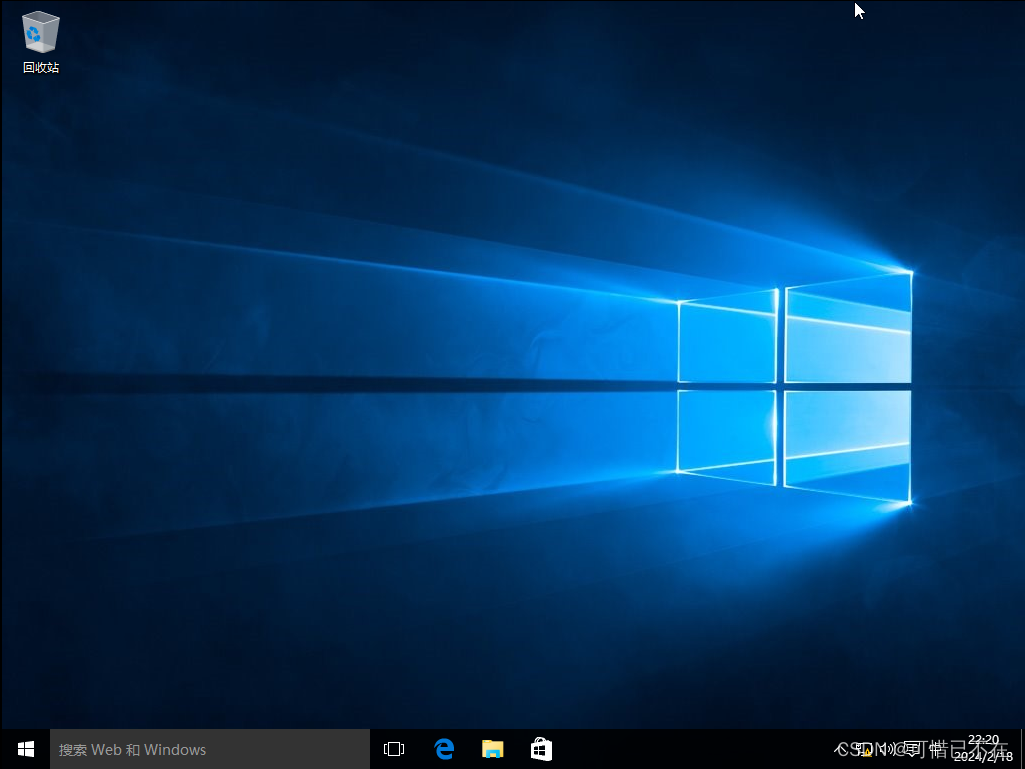
Task: Open the network status tray icon
Action: pos(864,749)
